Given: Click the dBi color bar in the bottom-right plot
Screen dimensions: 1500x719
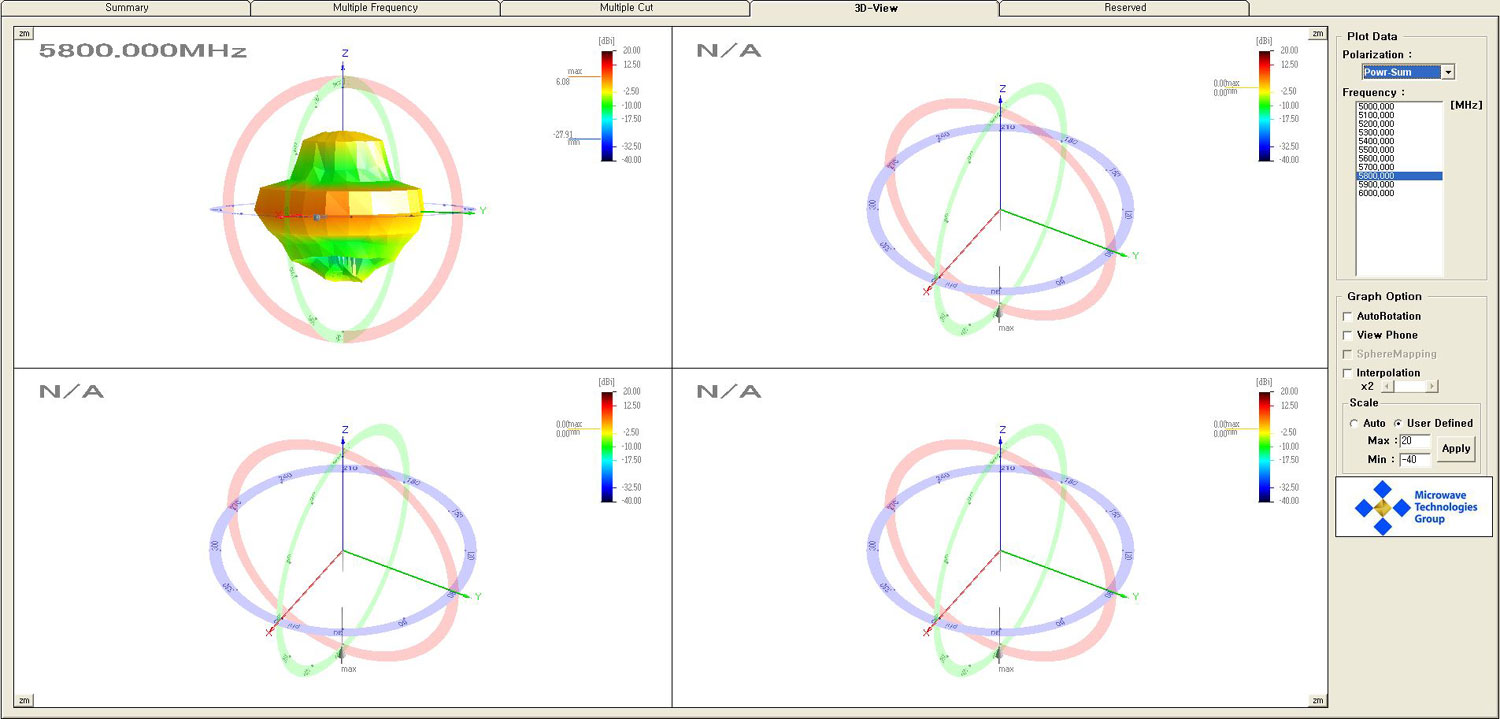Looking at the screenshot, I should pyautogui.click(x=1267, y=446).
